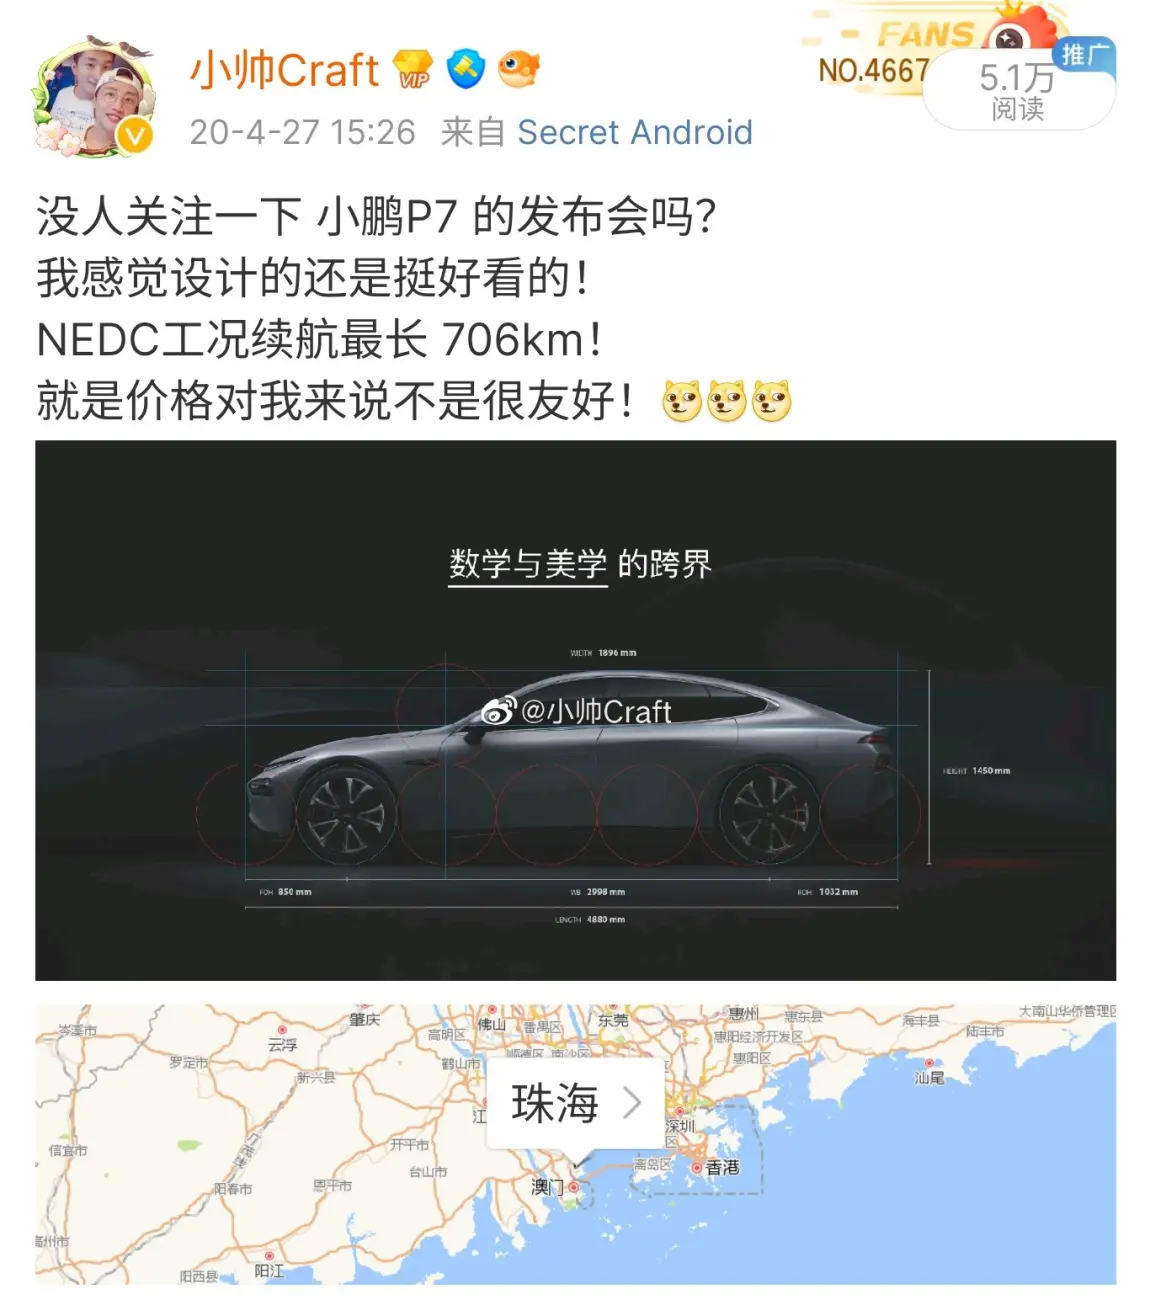Tap the Weibo logo in watermark

coord(499,711)
